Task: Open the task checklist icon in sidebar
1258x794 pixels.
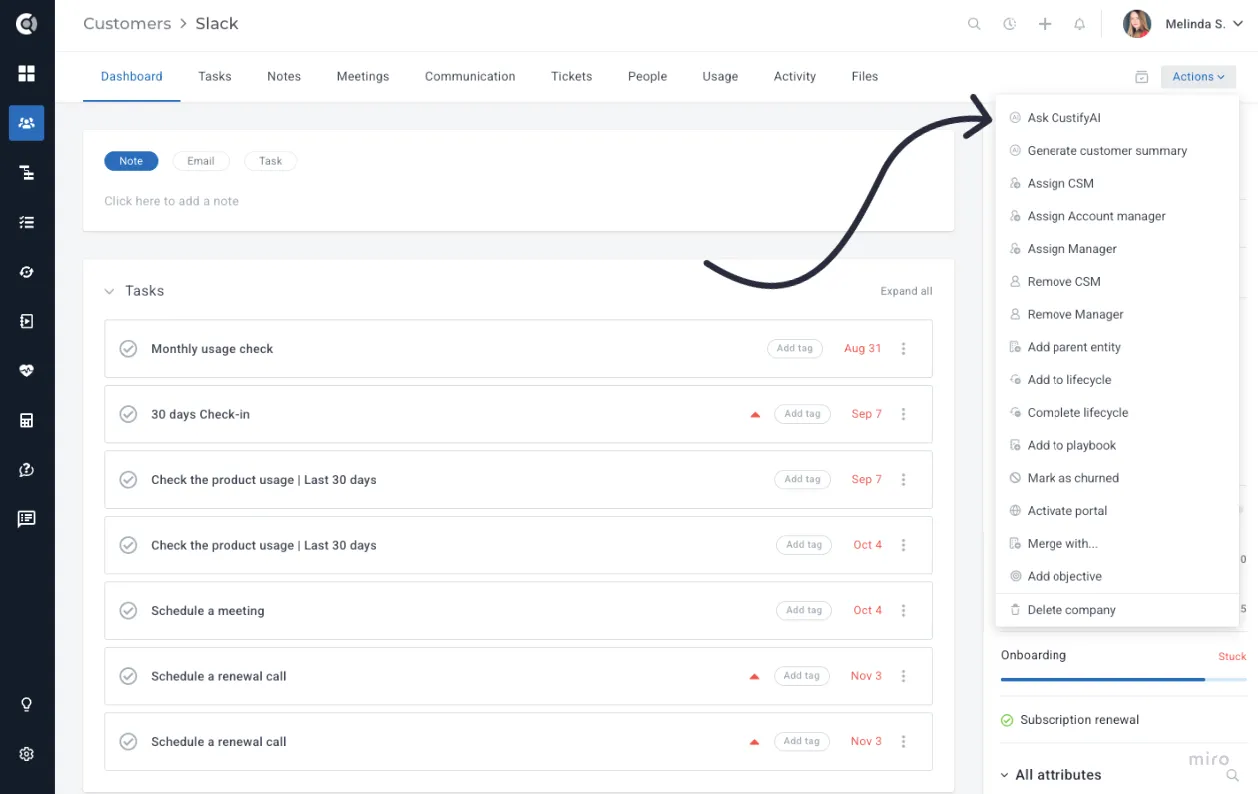Action: [x=27, y=222]
